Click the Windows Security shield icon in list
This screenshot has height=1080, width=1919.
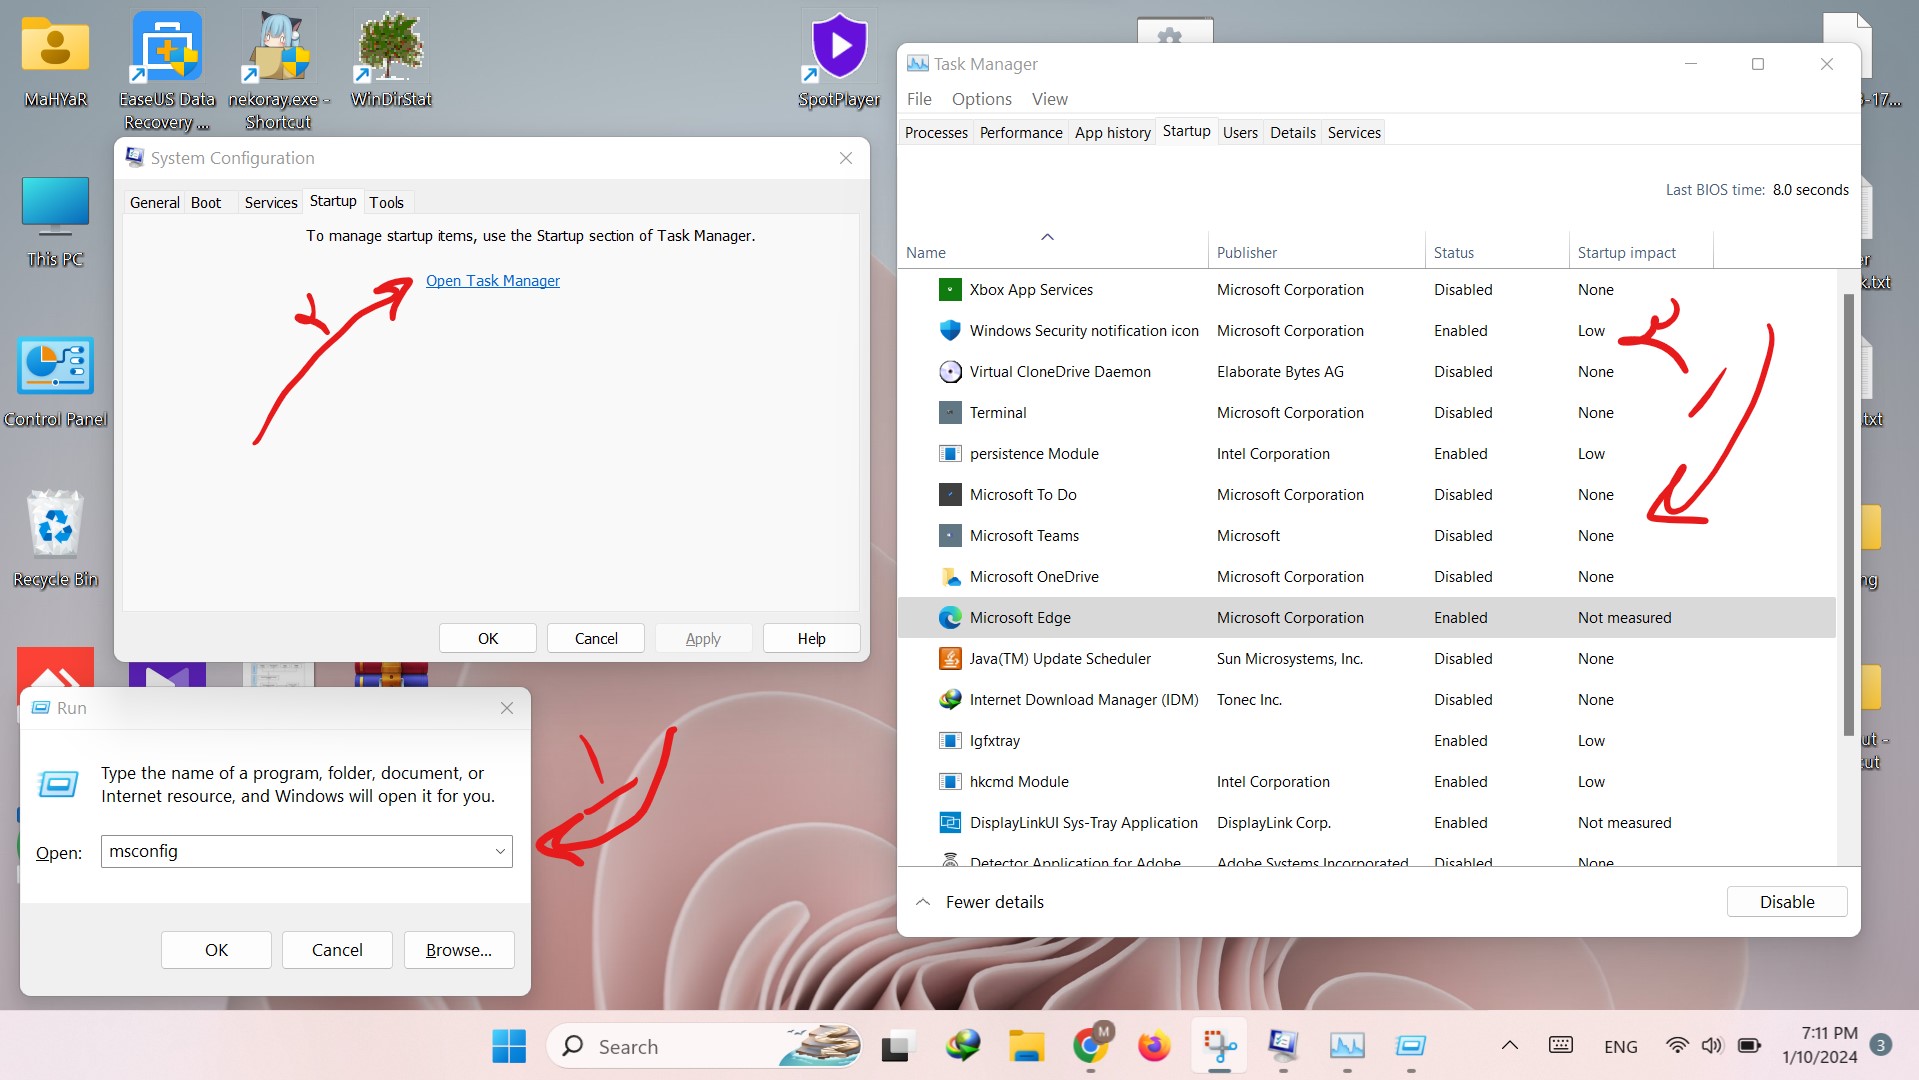click(950, 331)
